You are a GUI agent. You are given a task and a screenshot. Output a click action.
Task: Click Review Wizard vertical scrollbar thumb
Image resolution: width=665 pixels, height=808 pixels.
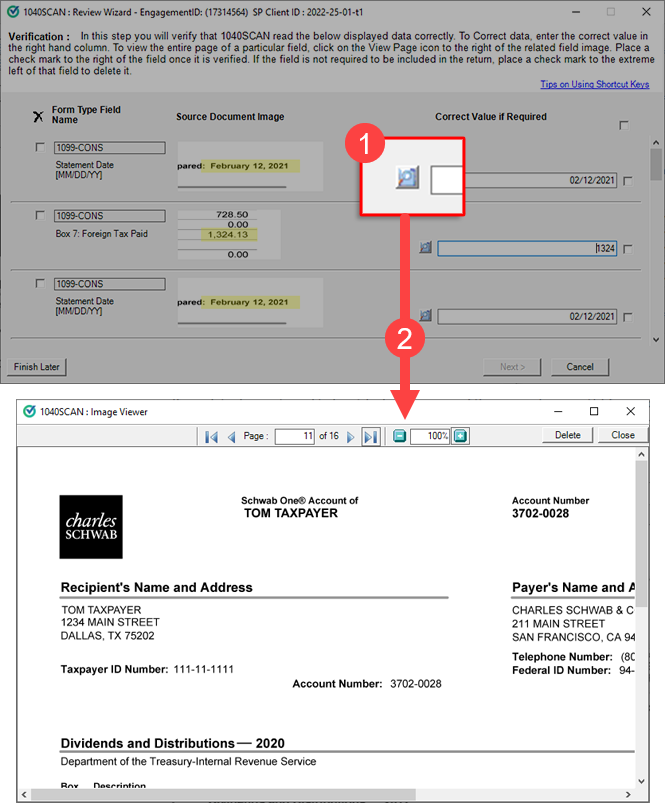point(656,164)
